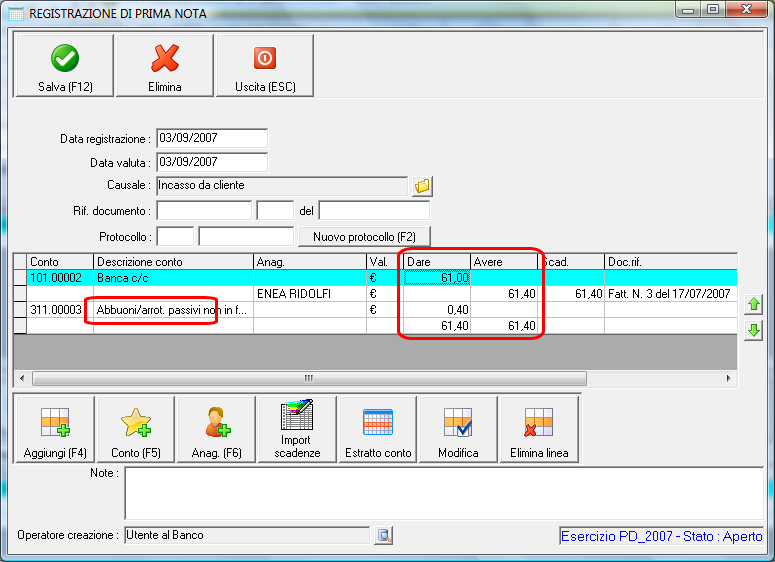Click the grid scrollbar right arrow
775x562 pixels.
729,379
